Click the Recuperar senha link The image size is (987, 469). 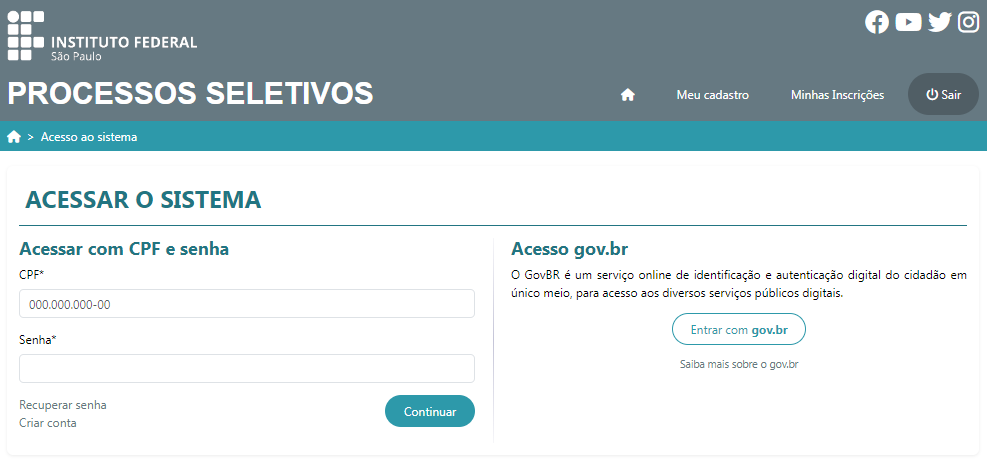click(x=63, y=405)
